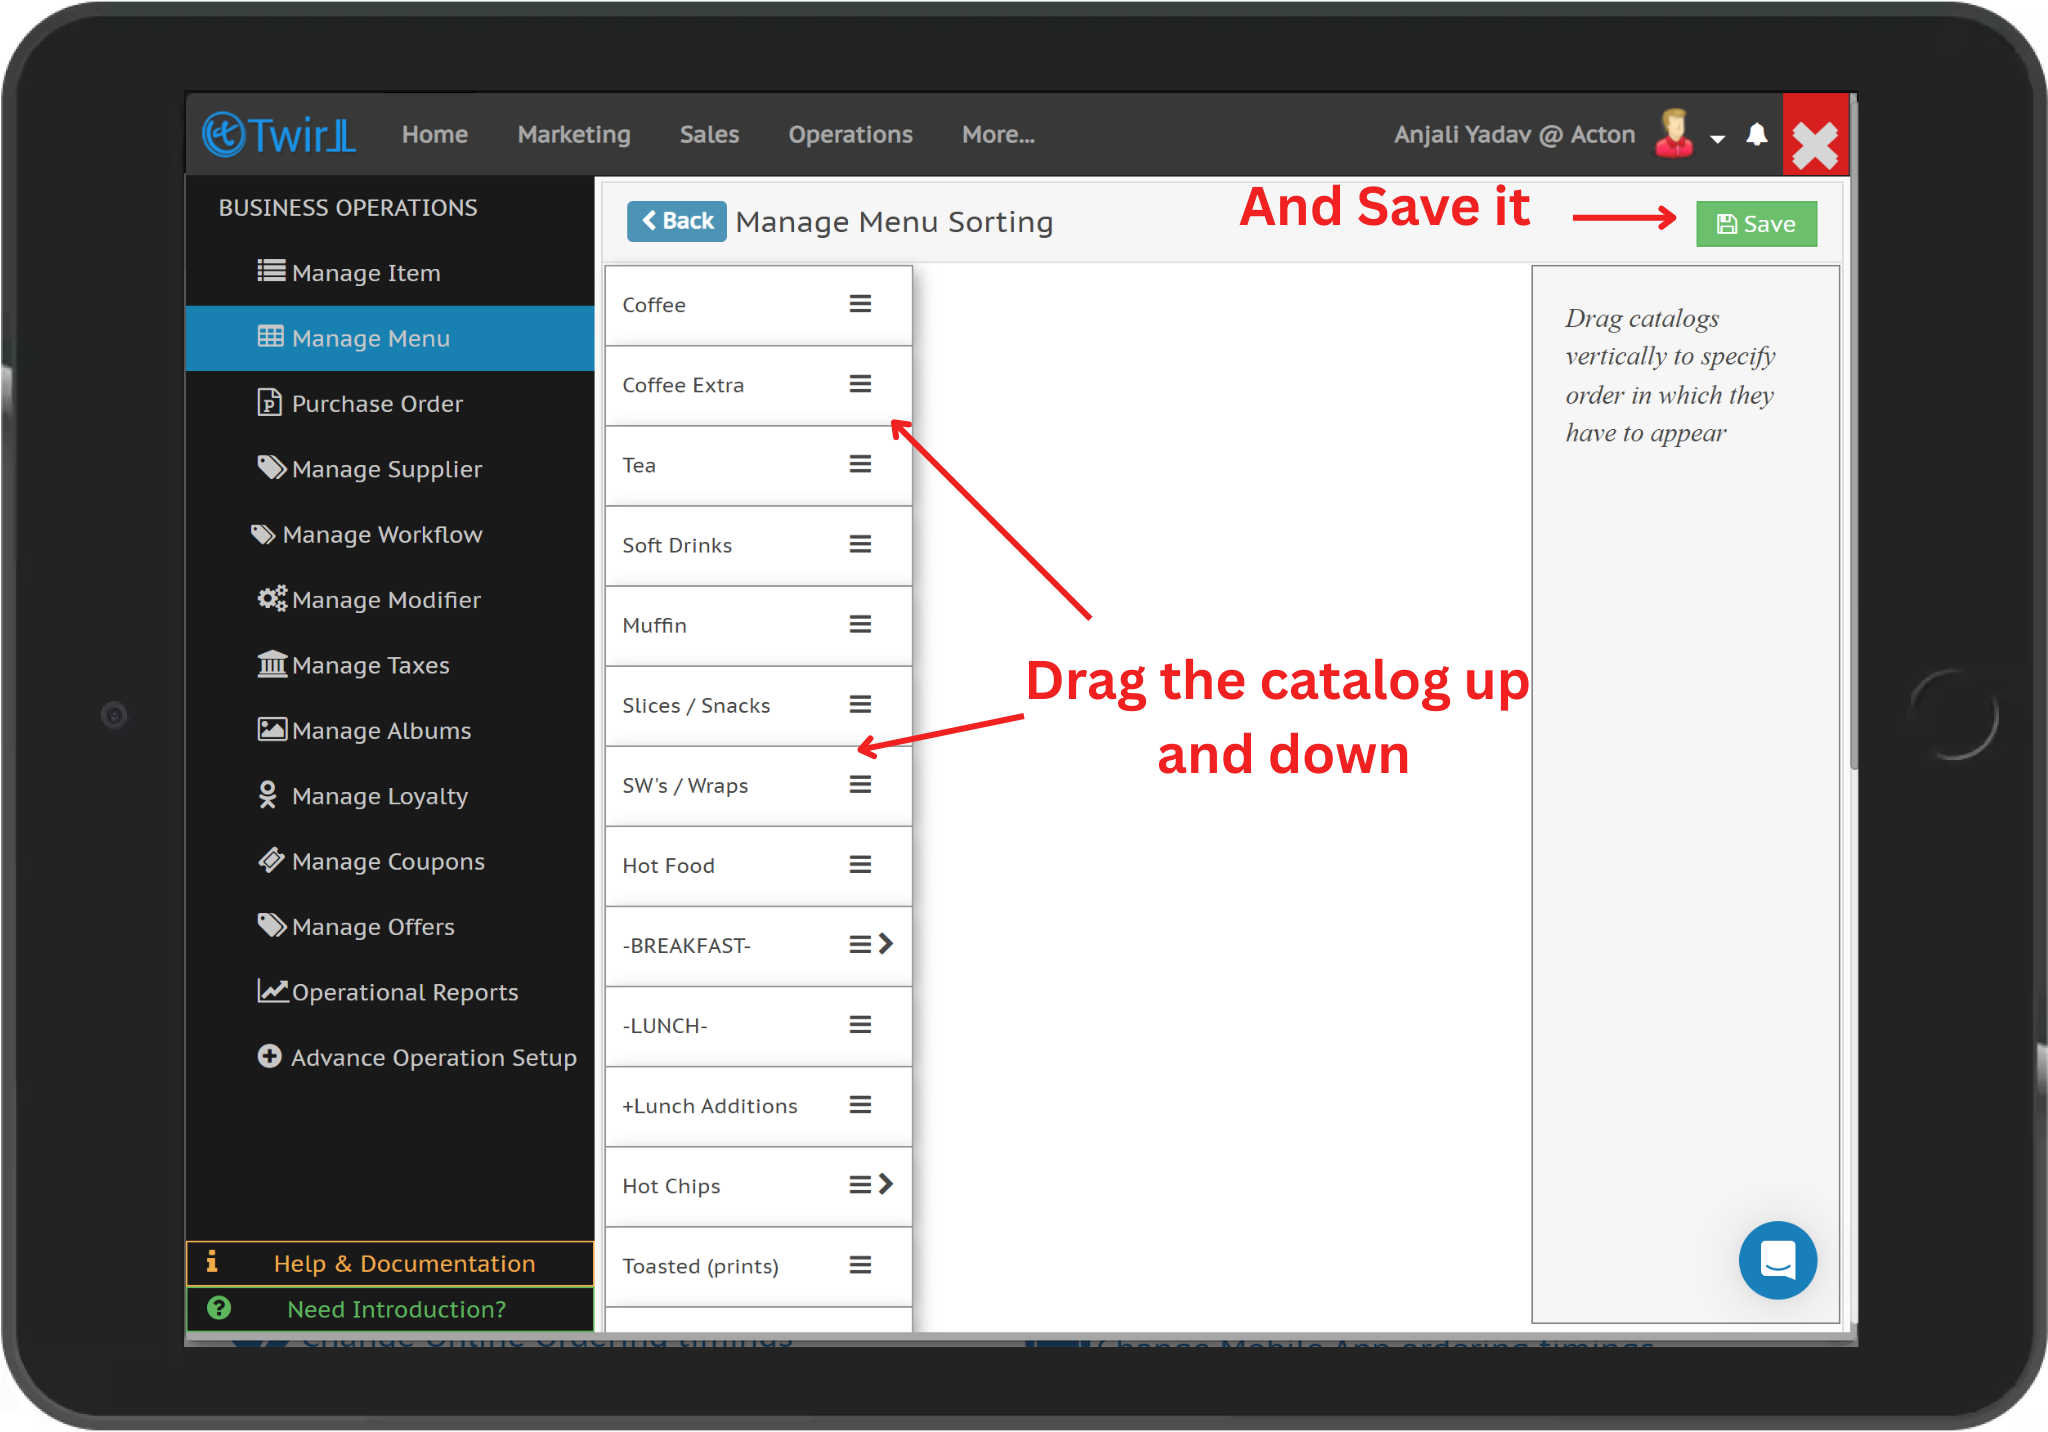Select the -LUNCH- catalog text

pyautogui.click(x=664, y=1026)
